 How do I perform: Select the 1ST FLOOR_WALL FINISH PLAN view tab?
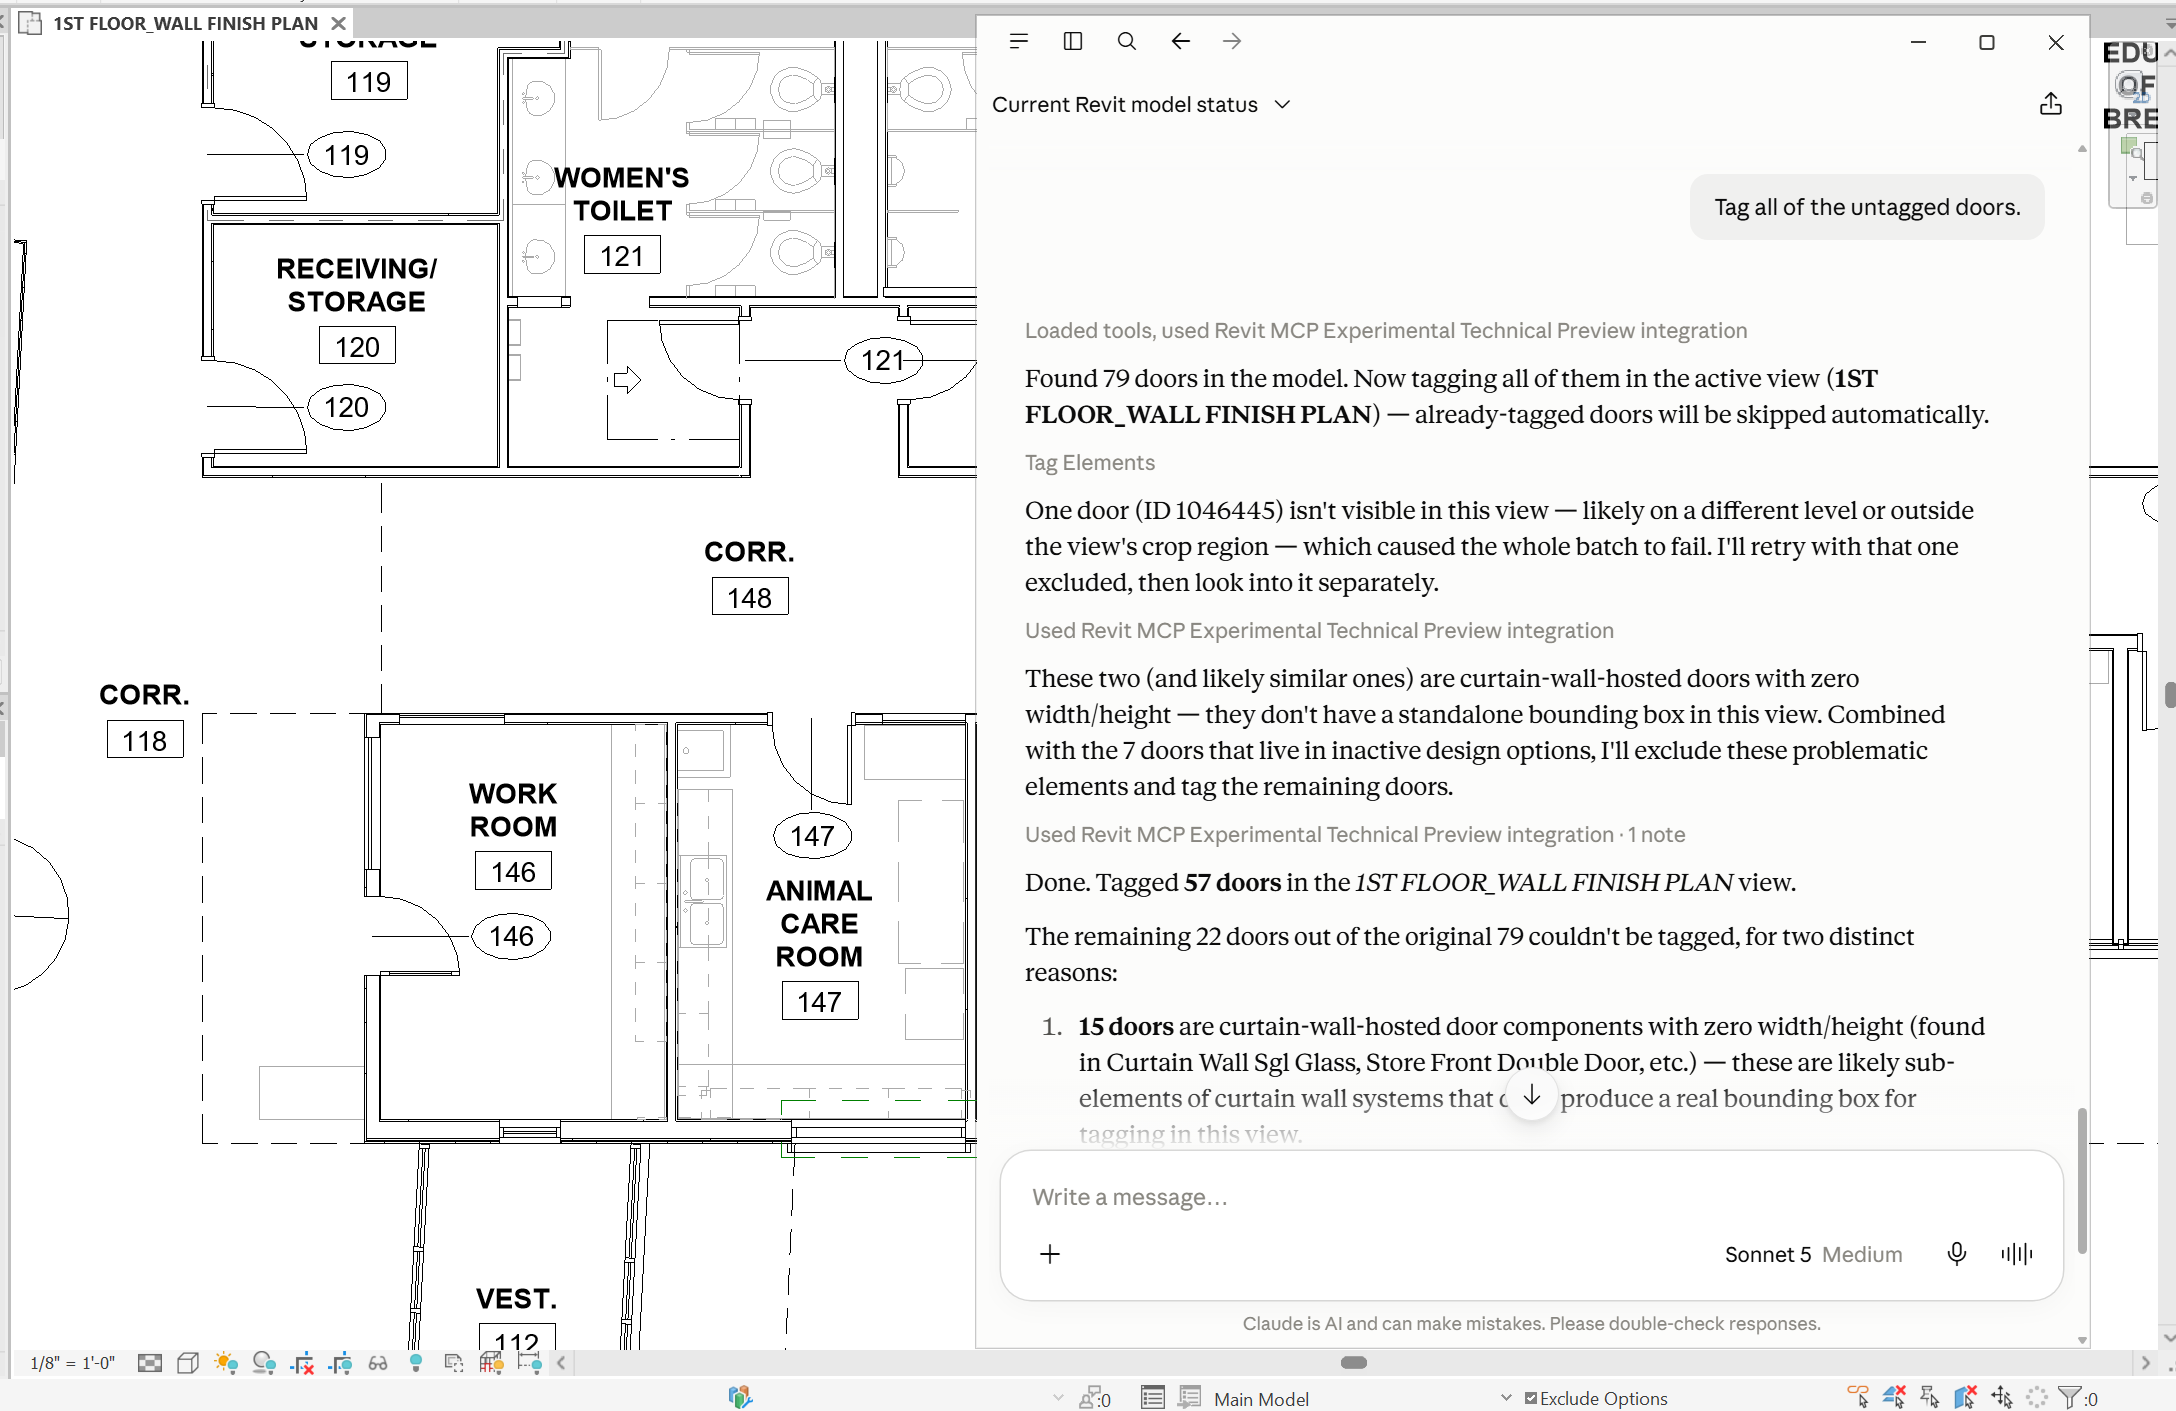[x=186, y=23]
